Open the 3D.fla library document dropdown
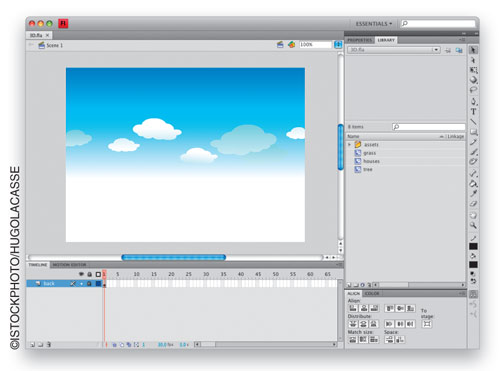Screen dimensions: 500x371 point(394,50)
